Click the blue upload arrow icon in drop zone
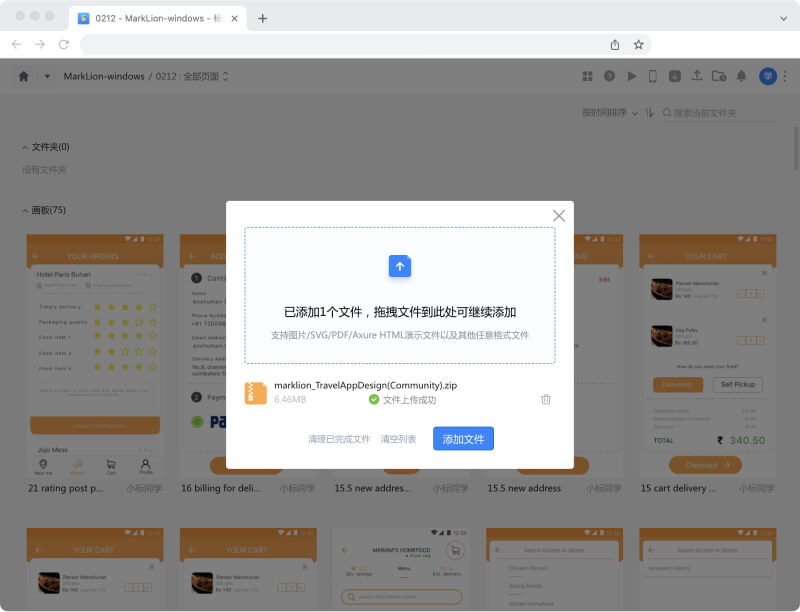The height and width of the screenshot is (612, 800). 400,266
